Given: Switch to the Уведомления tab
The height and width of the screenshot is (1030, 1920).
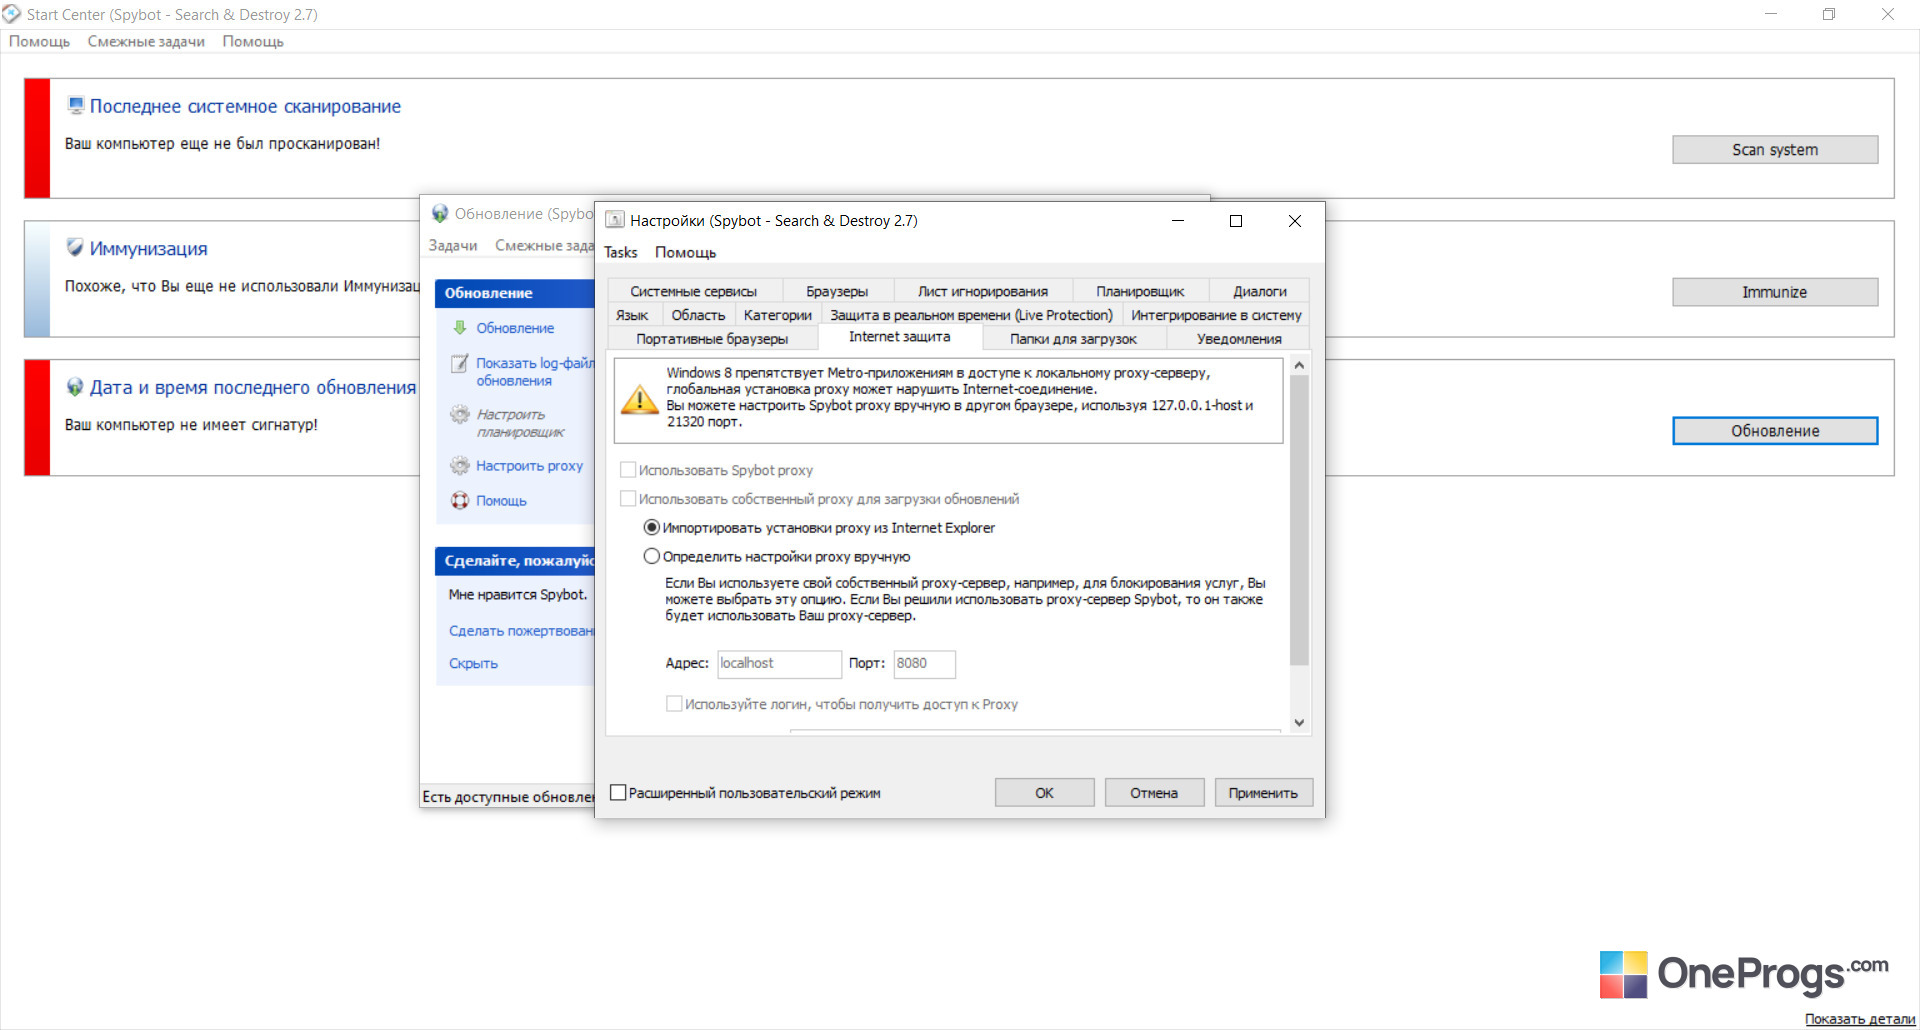Looking at the screenshot, I should coord(1239,339).
